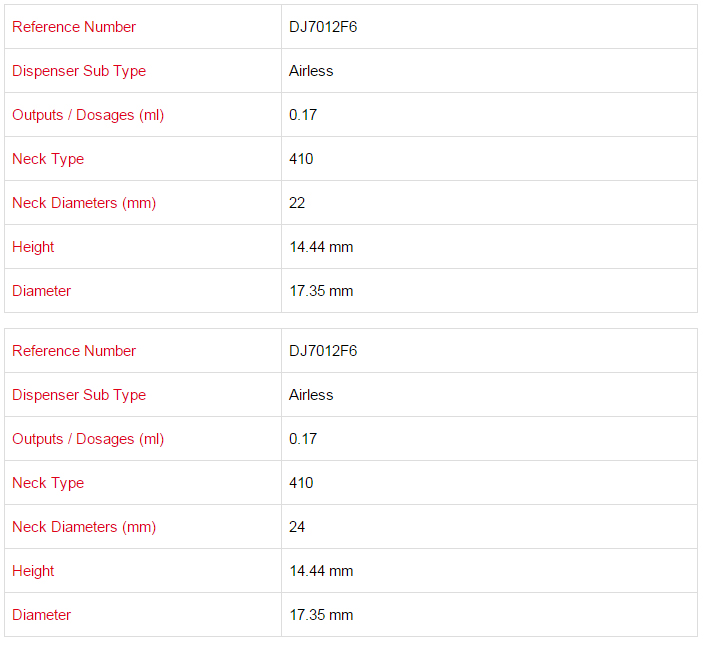Click the second table's DJ7012F6 reference value
Image resolution: width=704 pixels, height=645 pixels.
(x=323, y=351)
